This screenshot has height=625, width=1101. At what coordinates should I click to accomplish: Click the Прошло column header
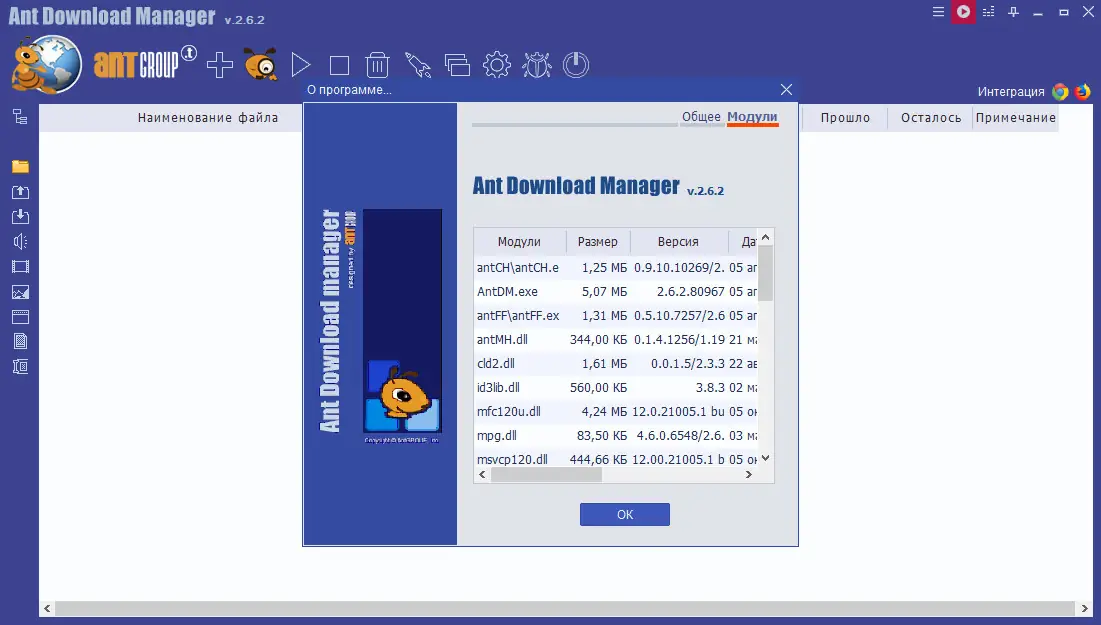[845, 118]
